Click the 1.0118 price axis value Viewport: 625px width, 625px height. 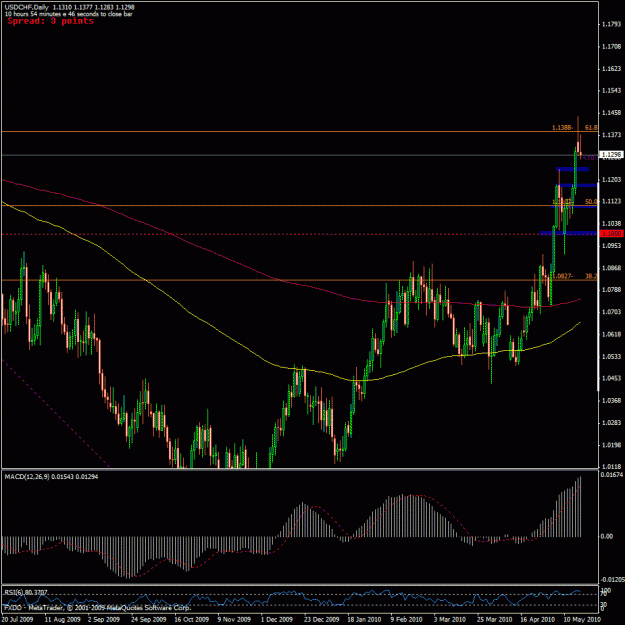611,466
